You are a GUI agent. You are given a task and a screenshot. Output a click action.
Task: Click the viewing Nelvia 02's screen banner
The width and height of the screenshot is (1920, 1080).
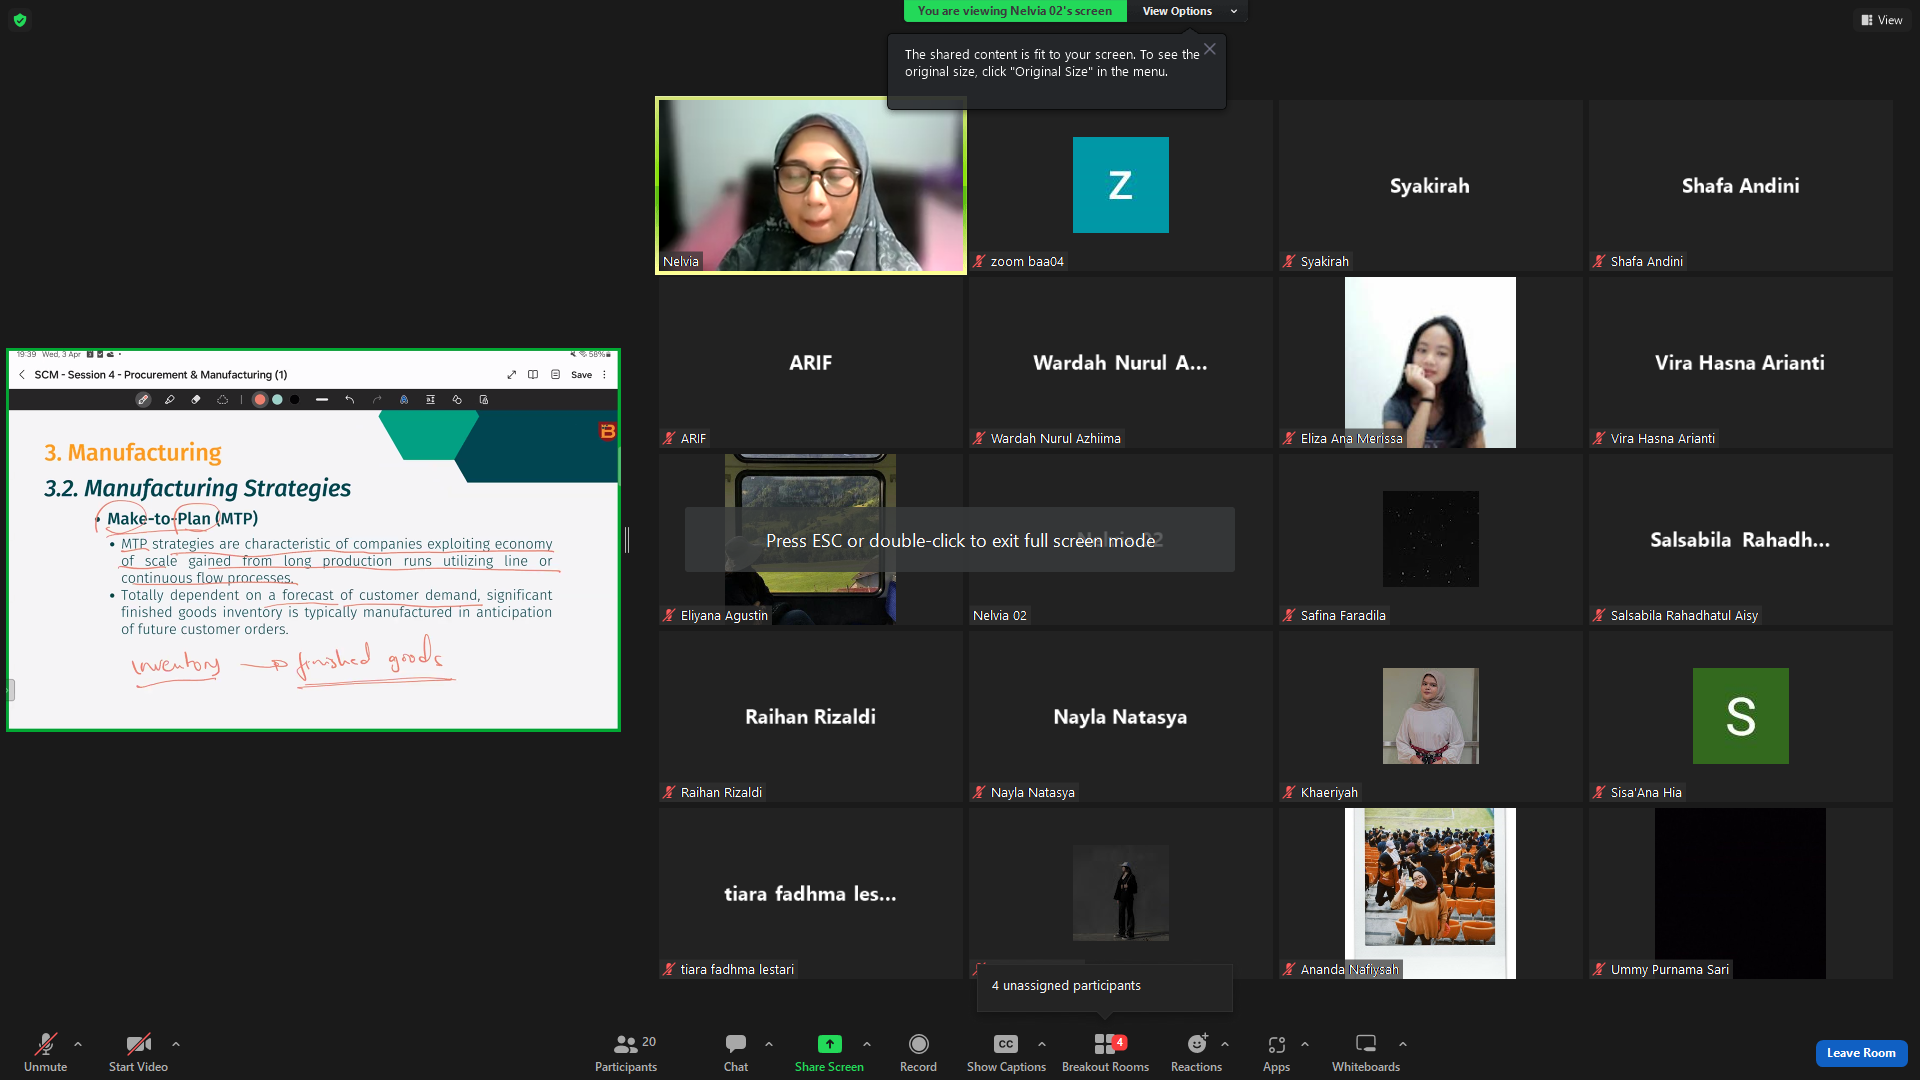click(x=1015, y=11)
